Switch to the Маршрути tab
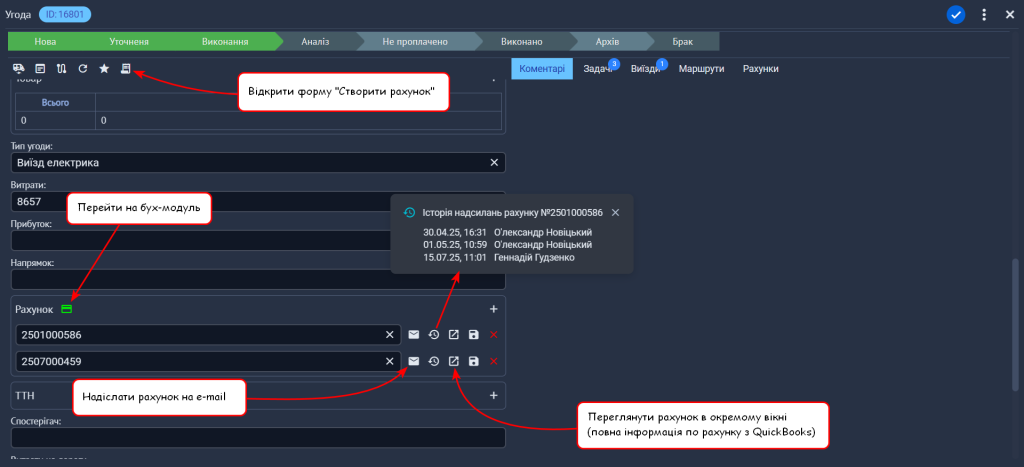Viewport: 1024px width, 467px height. click(x=701, y=69)
